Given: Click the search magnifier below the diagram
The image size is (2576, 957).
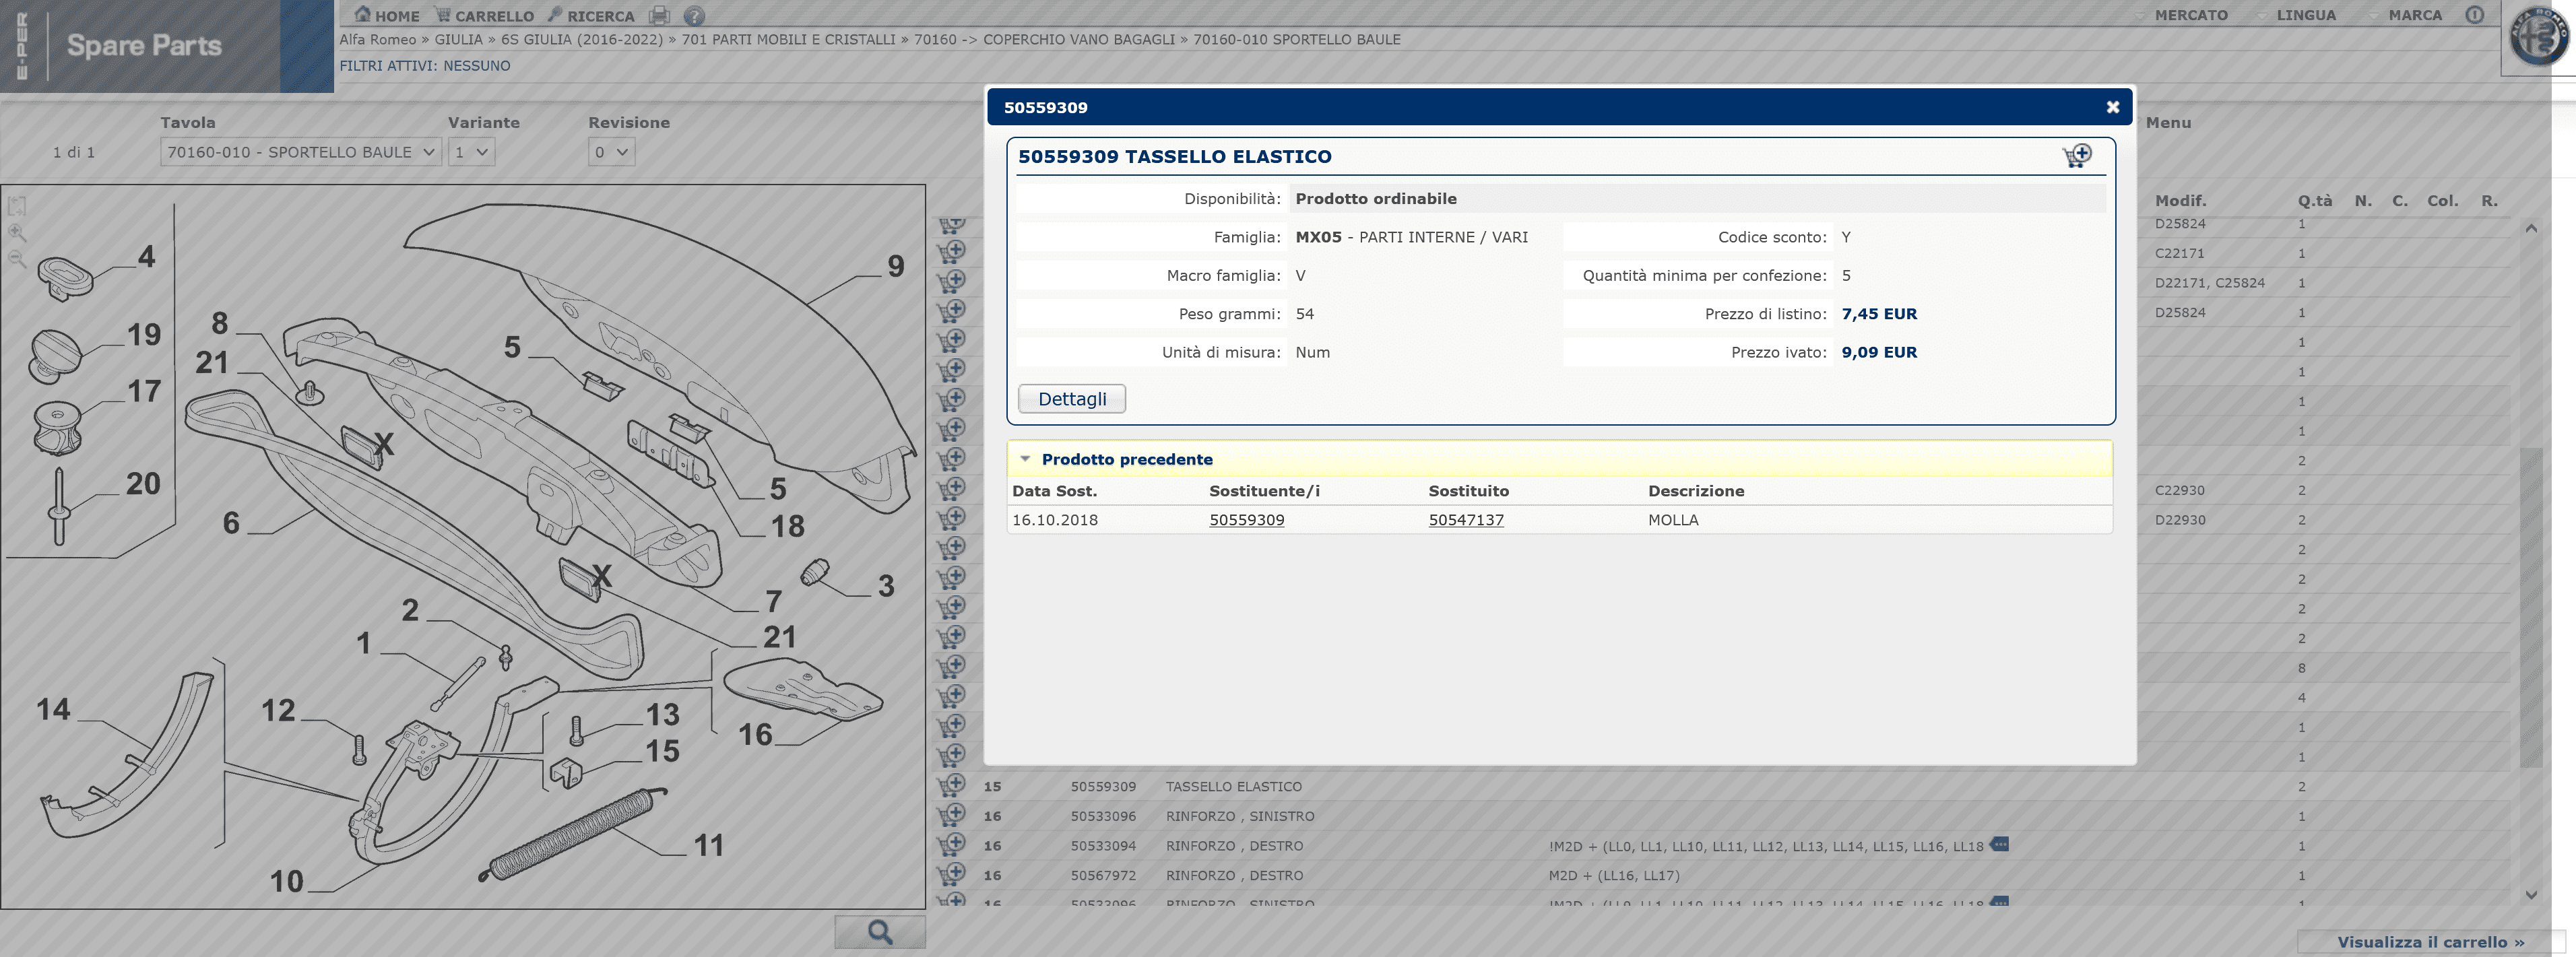Looking at the screenshot, I should click(879, 932).
